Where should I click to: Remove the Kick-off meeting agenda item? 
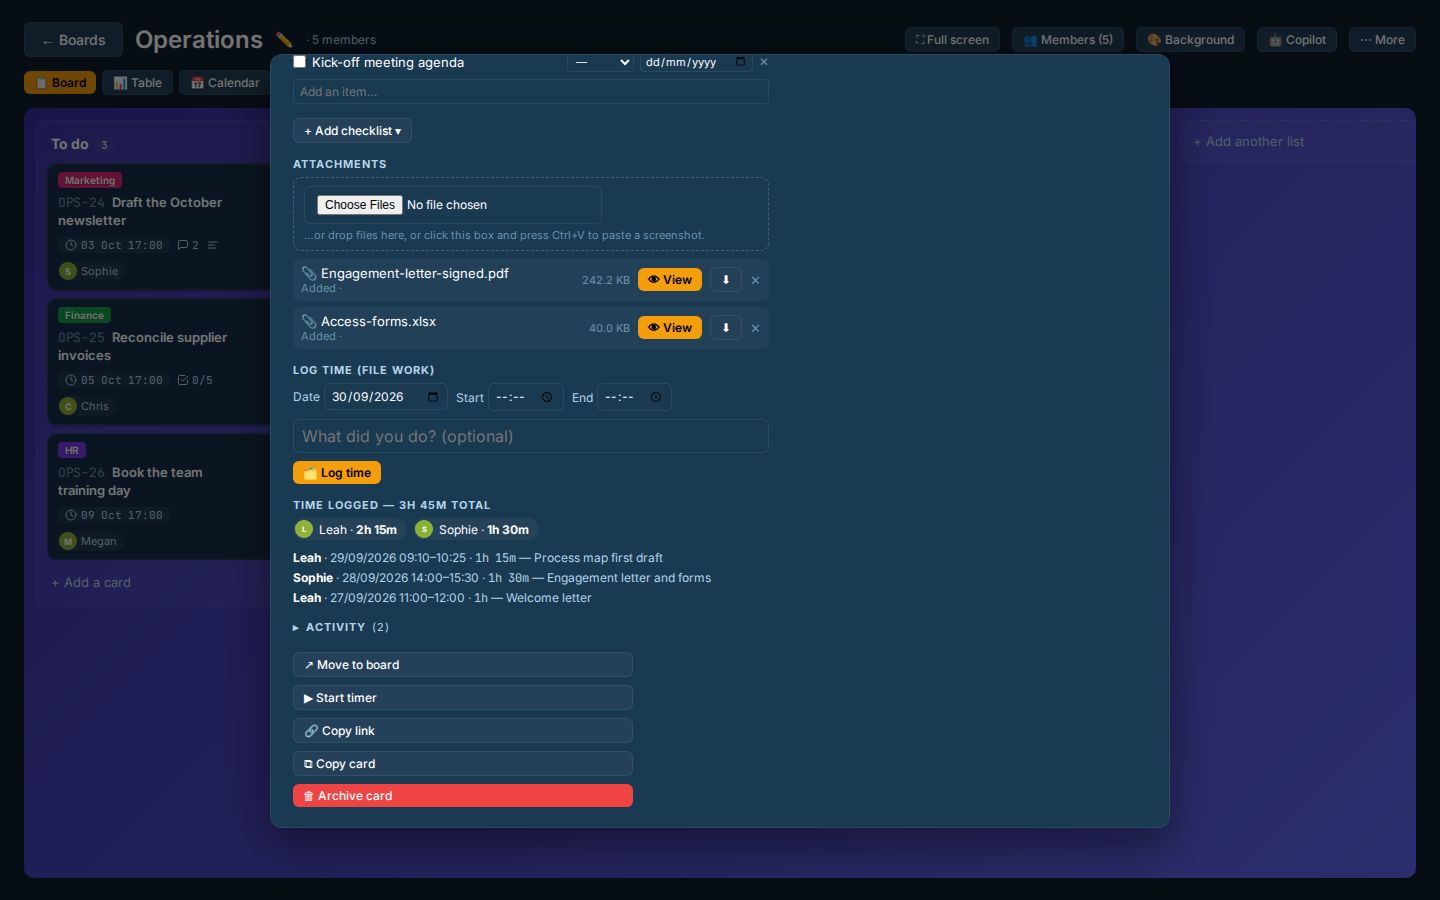click(x=764, y=62)
